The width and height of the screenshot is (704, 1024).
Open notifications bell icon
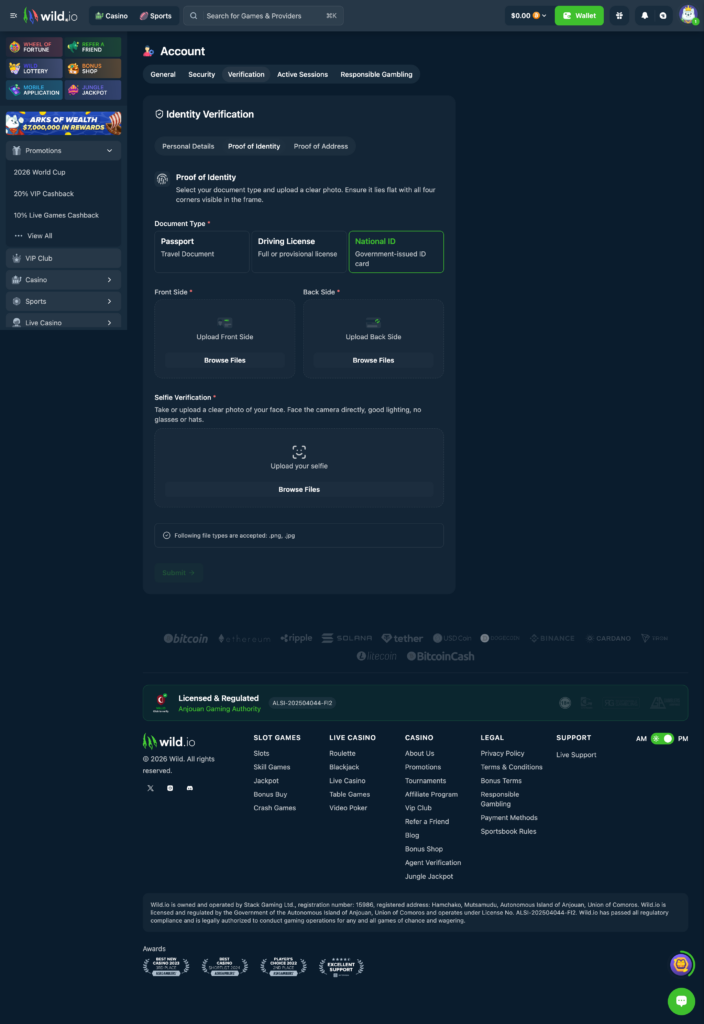[645, 16]
